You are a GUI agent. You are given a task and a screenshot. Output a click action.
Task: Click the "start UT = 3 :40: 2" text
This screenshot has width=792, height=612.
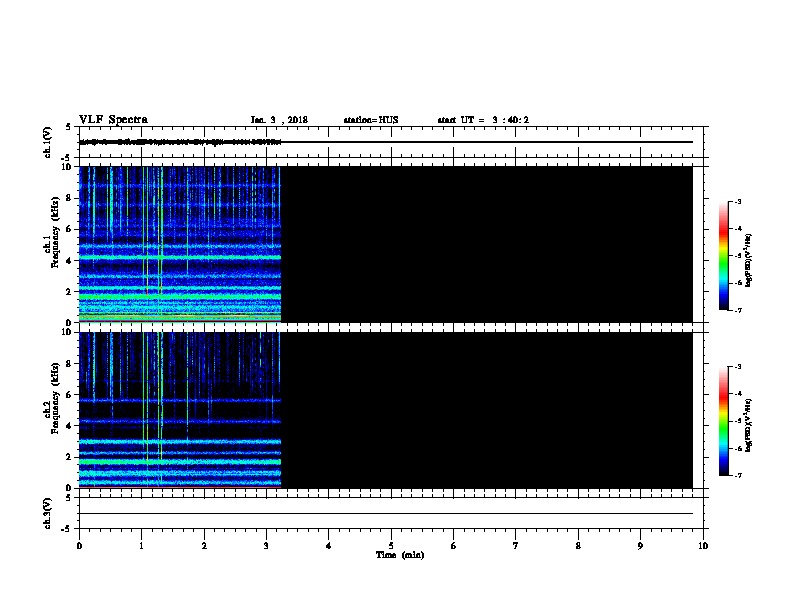pos(483,120)
